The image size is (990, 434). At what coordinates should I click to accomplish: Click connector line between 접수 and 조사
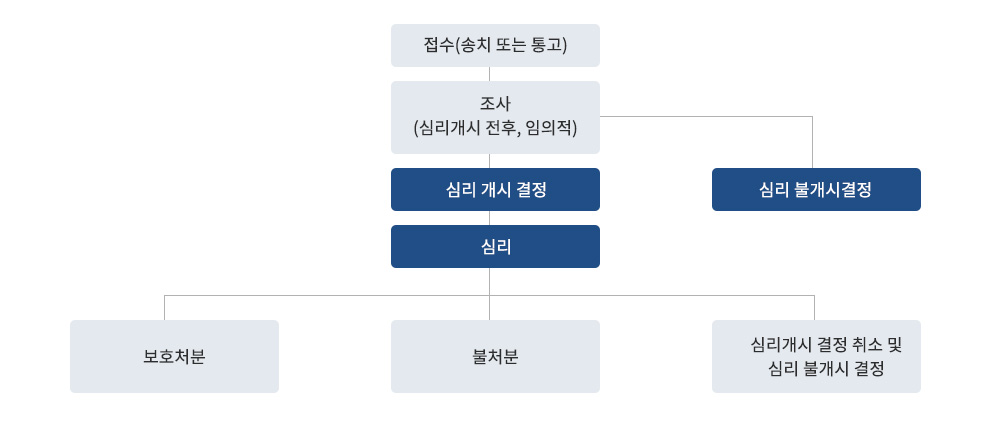490,74
